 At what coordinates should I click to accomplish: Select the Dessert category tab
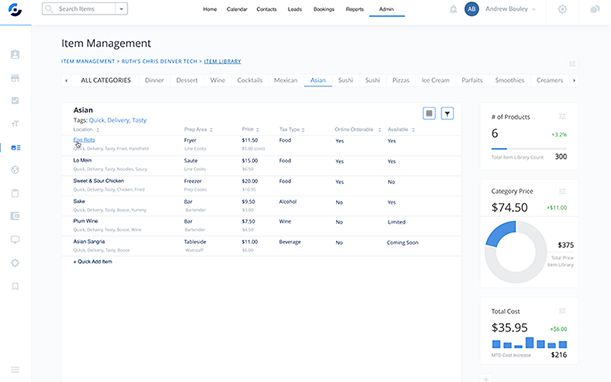(x=187, y=80)
